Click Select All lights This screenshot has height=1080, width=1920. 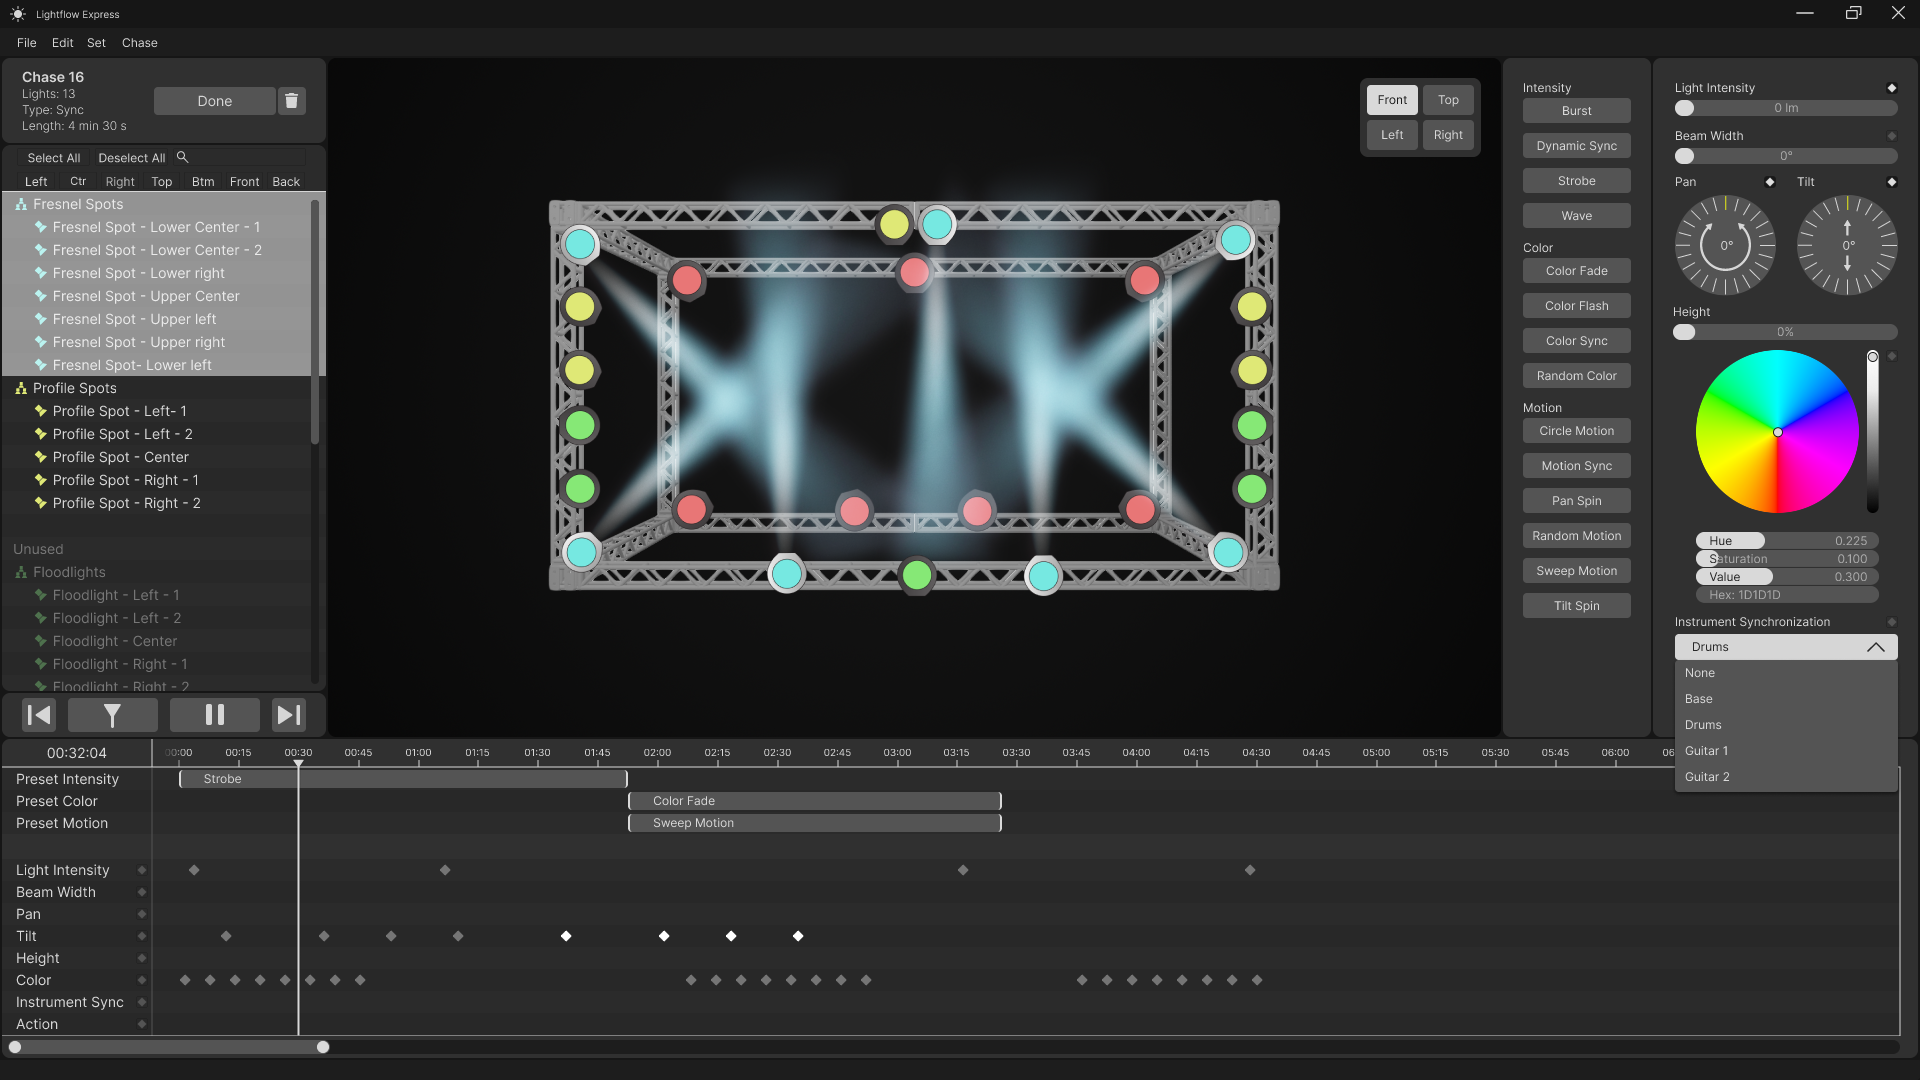click(x=54, y=158)
